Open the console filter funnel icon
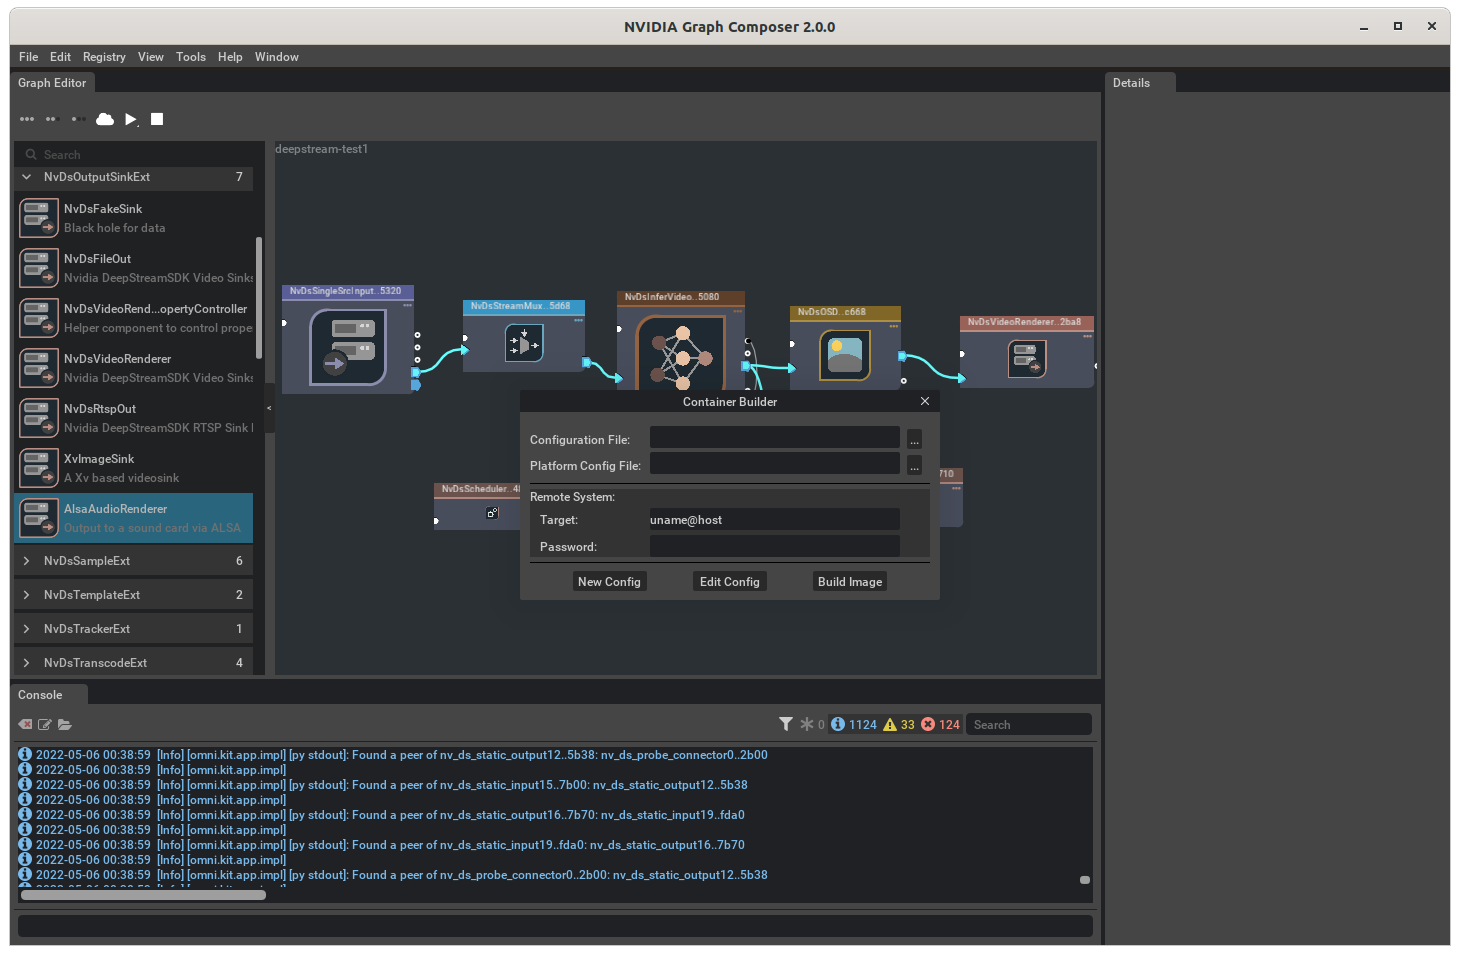The image size is (1460, 955). [786, 723]
